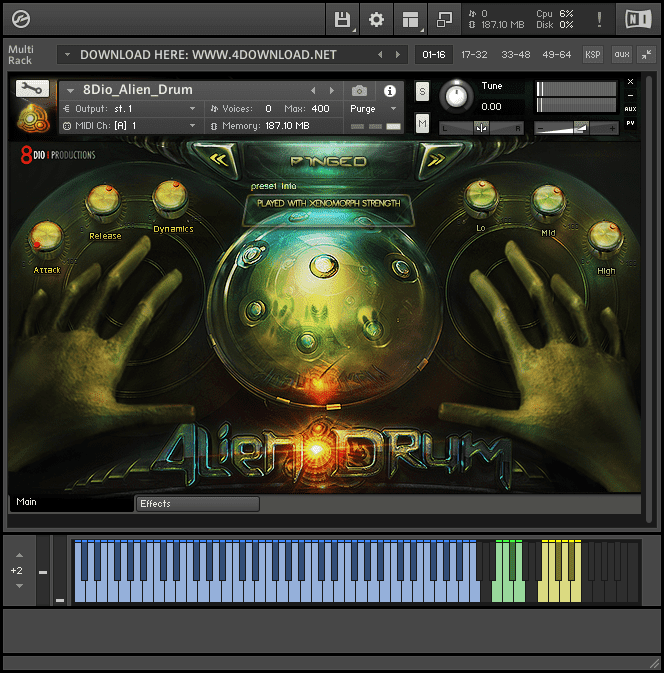Click the Release knob
Viewport: 664px width, 673px height.
[x=103, y=202]
